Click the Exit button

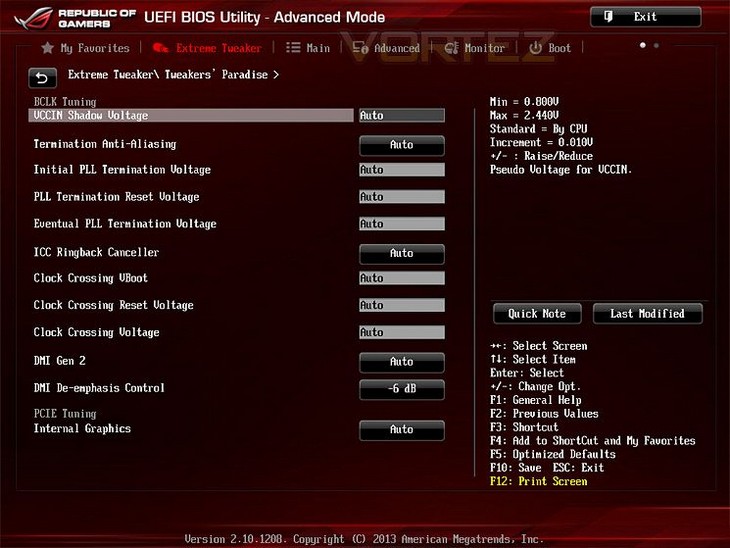pyautogui.click(x=645, y=17)
